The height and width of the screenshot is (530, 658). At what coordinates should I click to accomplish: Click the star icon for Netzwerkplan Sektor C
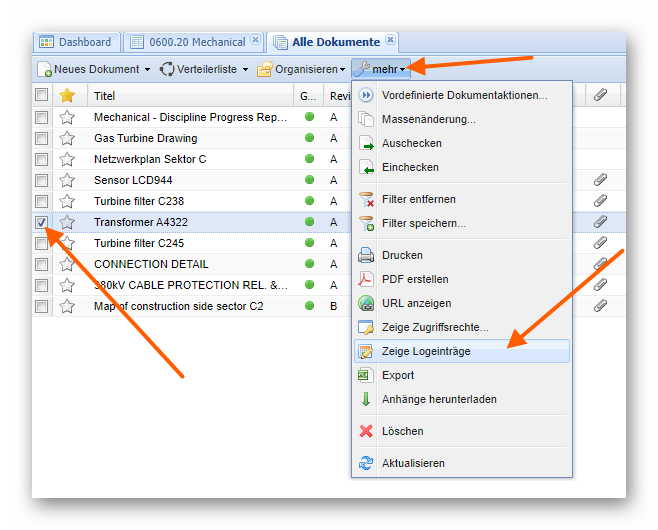coord(67,159)
